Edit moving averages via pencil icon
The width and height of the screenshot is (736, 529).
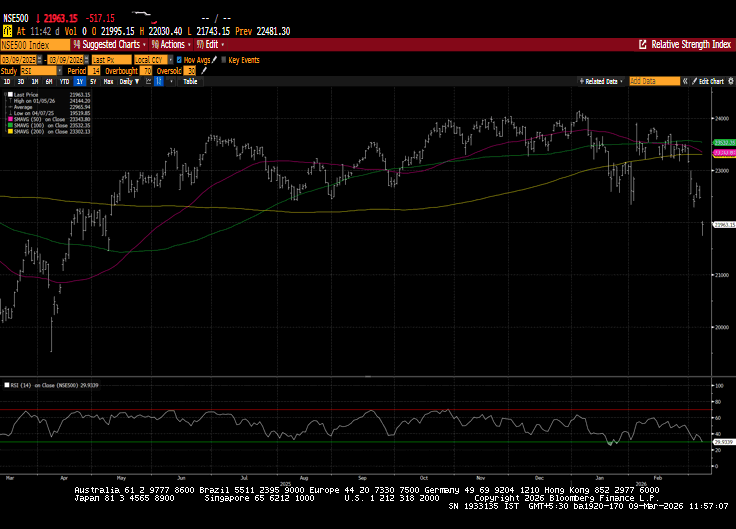coord(215,60)
